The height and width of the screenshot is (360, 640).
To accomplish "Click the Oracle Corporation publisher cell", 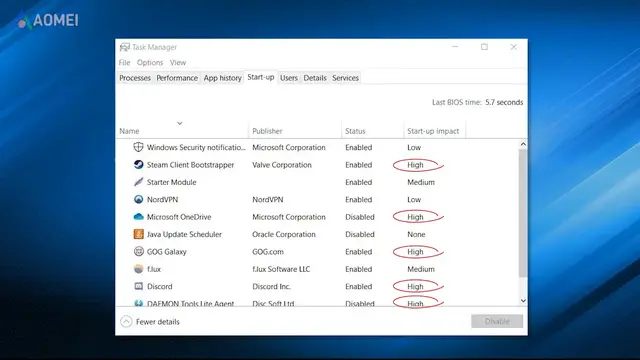I will pos(284,234).
